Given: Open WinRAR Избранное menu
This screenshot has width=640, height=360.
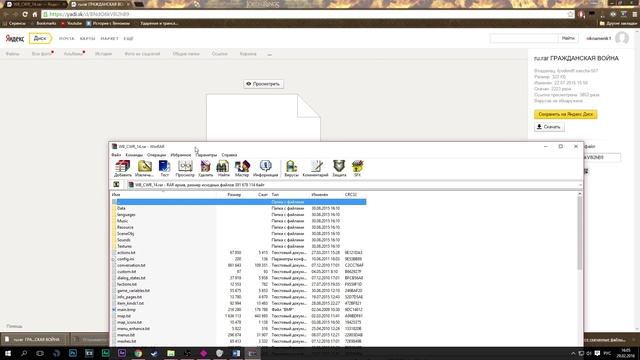Looking at the screenshot, I should pos(181,155).
